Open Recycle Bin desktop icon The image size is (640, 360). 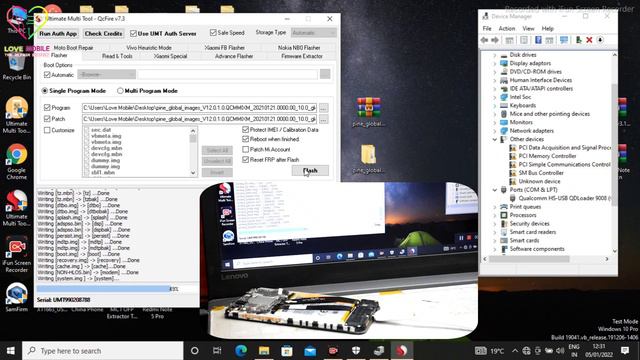tap(16, 69)
